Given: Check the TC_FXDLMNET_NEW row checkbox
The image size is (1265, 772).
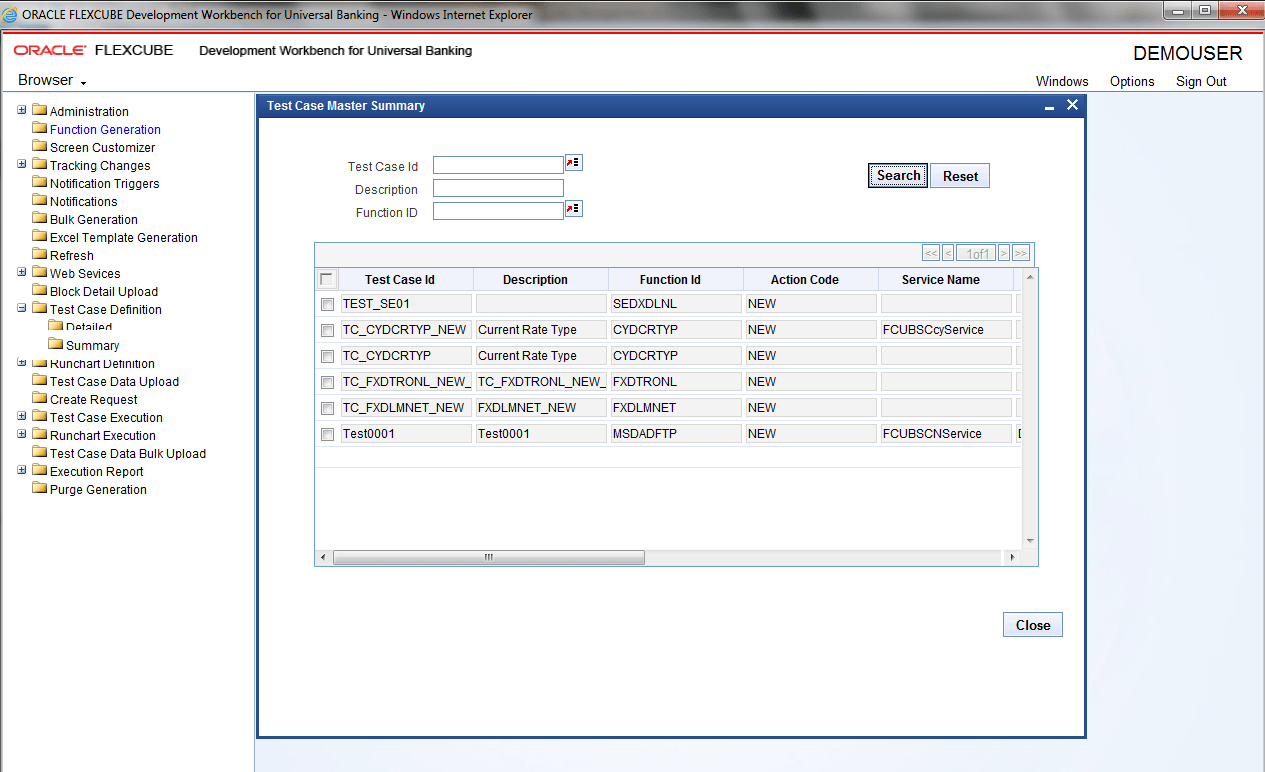Looking at the screenshot, I should 327,408.
